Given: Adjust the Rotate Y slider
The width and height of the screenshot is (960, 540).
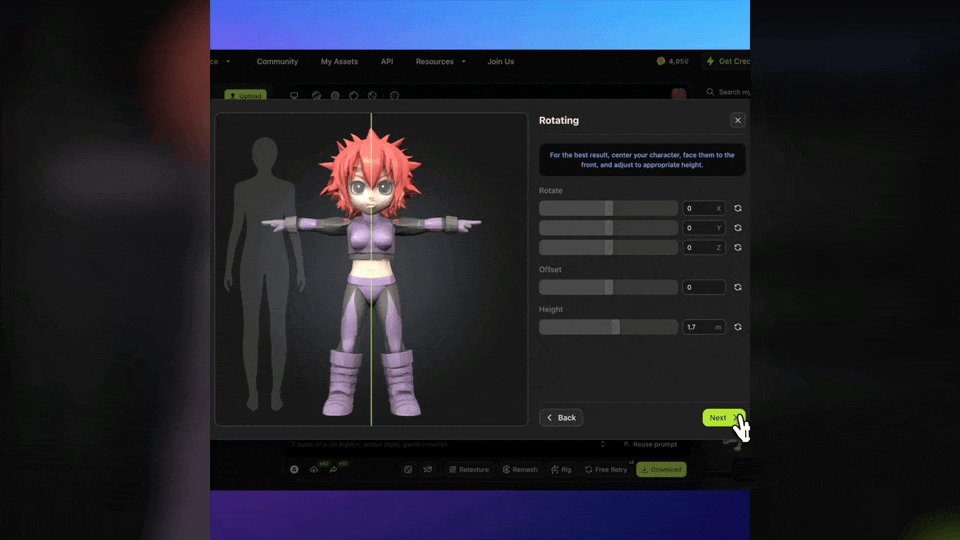Looking at the screenshot, I should (608, 228).
